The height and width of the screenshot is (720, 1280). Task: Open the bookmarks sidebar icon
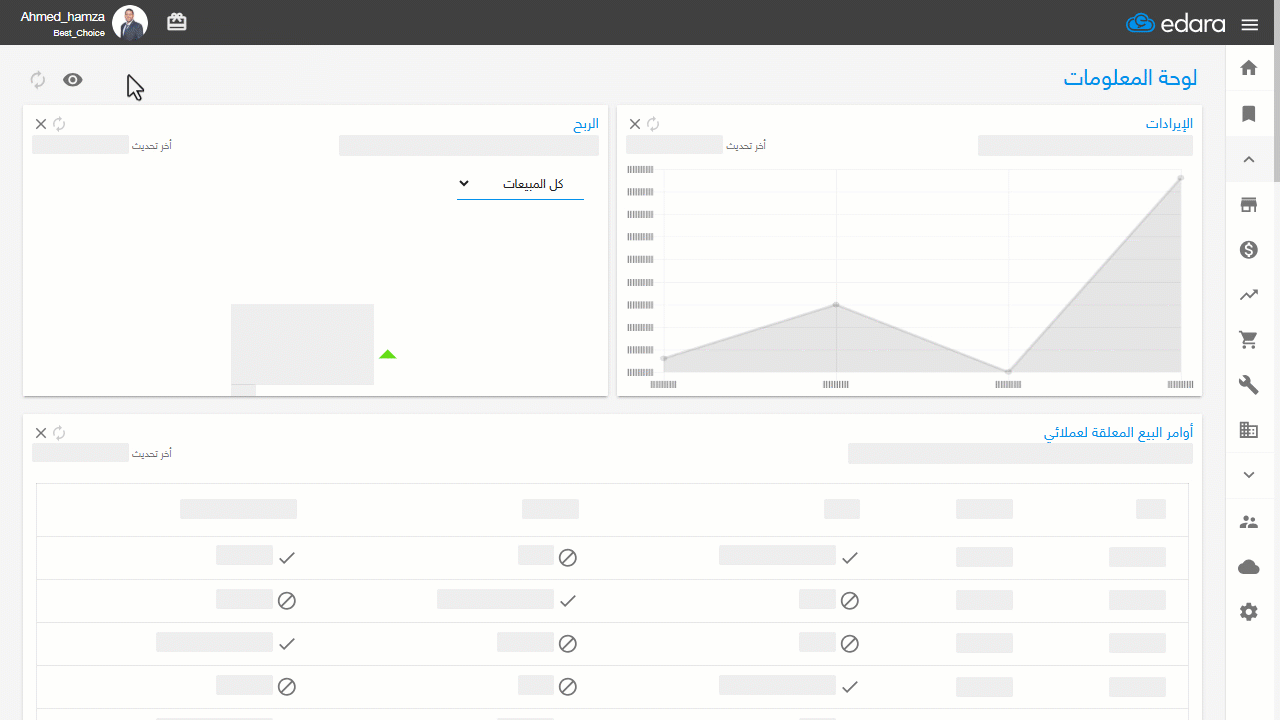(1248, 114)
